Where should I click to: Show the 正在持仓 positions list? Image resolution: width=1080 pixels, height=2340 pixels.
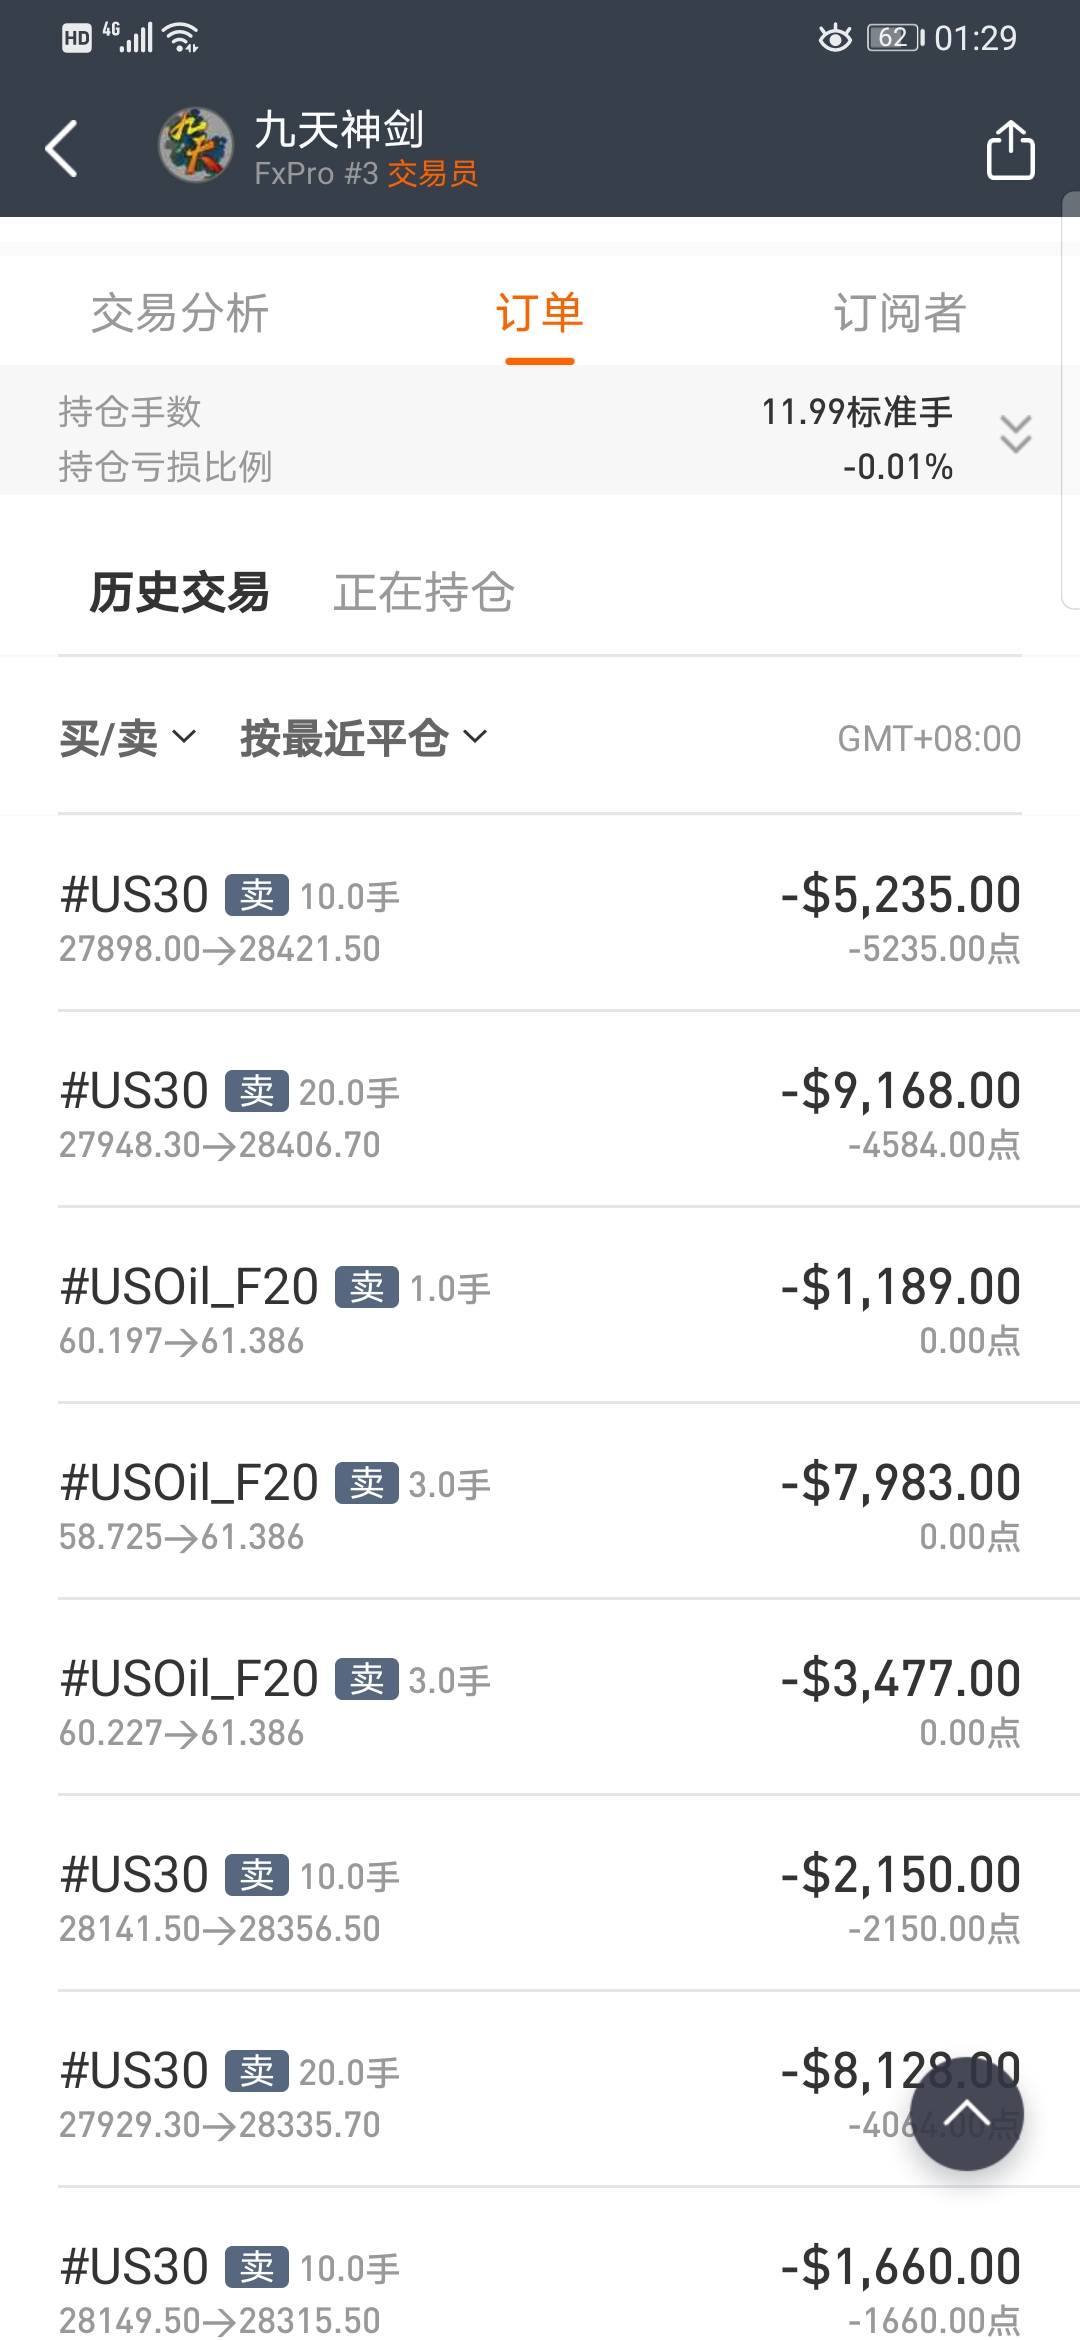click(x=424, y=592)
